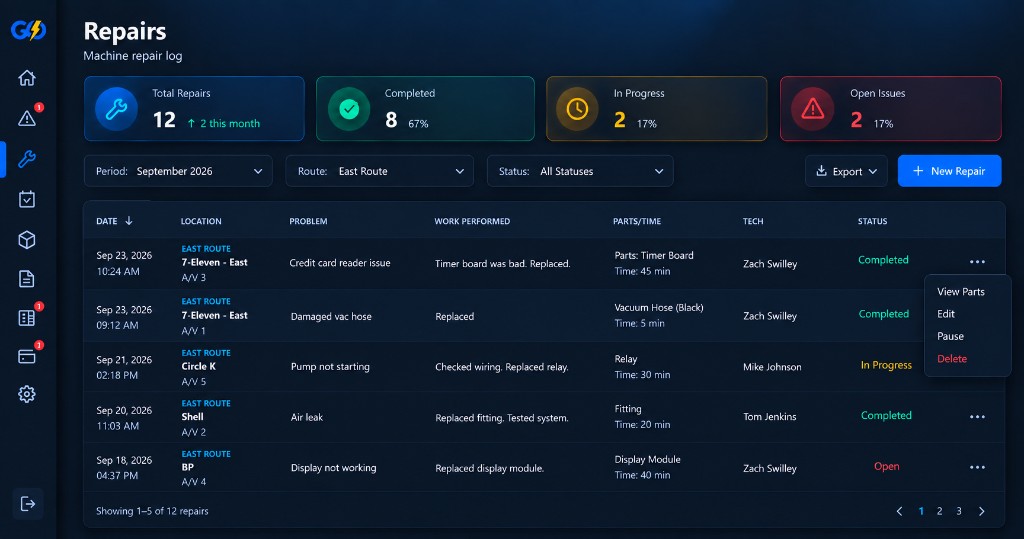Click 'Mike Johnson' tech name
This screenshot has height=539, width=1024.
[772, 367]
